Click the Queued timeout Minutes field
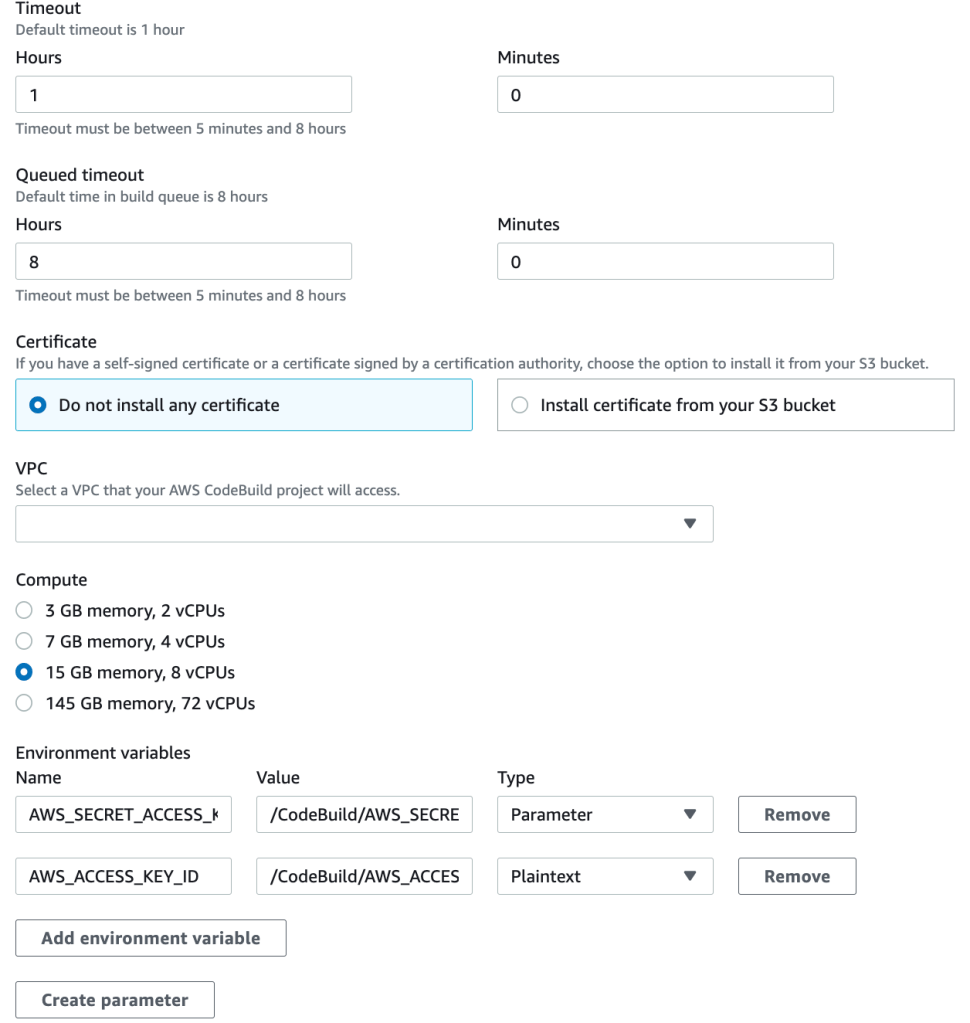The width and height of the screenshot is (970, 1023). [665, 262]
